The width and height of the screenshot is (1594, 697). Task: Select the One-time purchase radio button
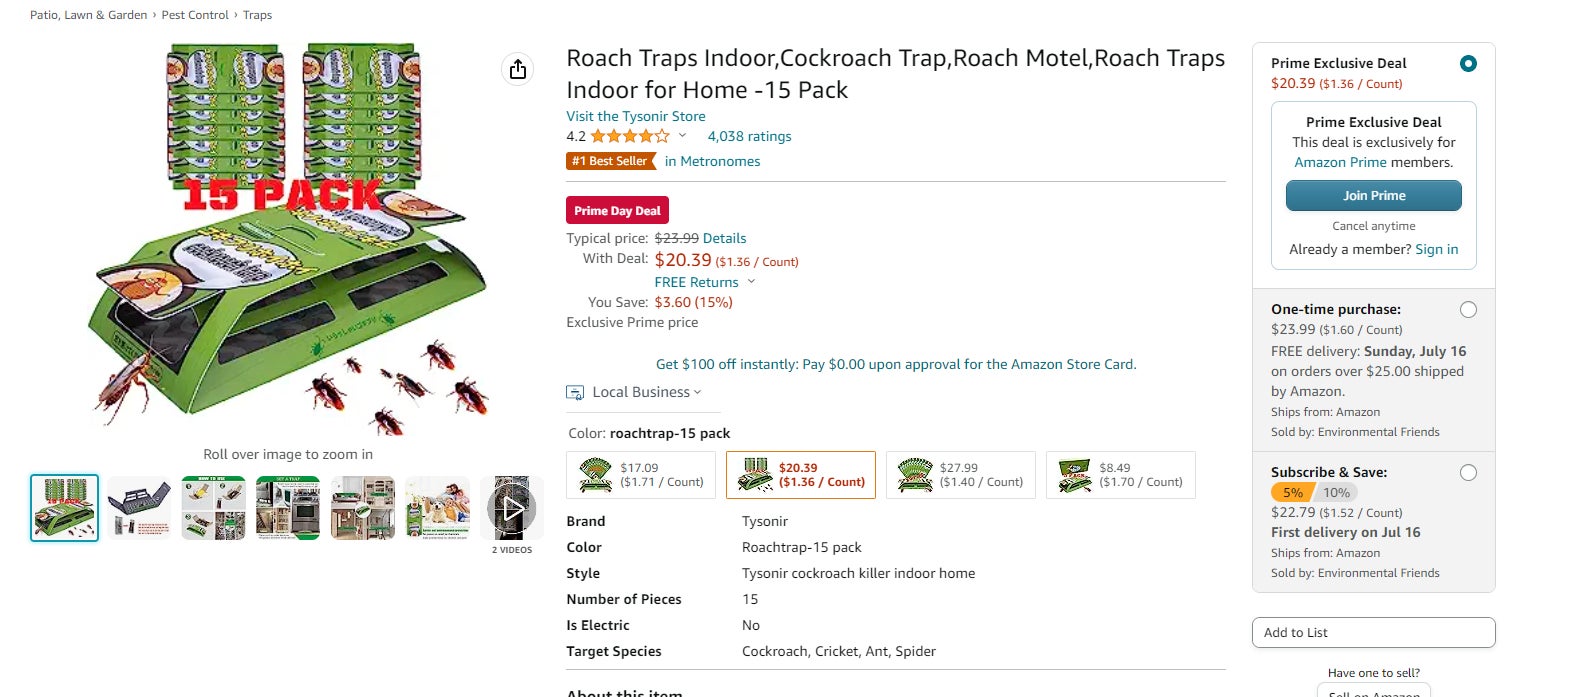click(1468, 309)
